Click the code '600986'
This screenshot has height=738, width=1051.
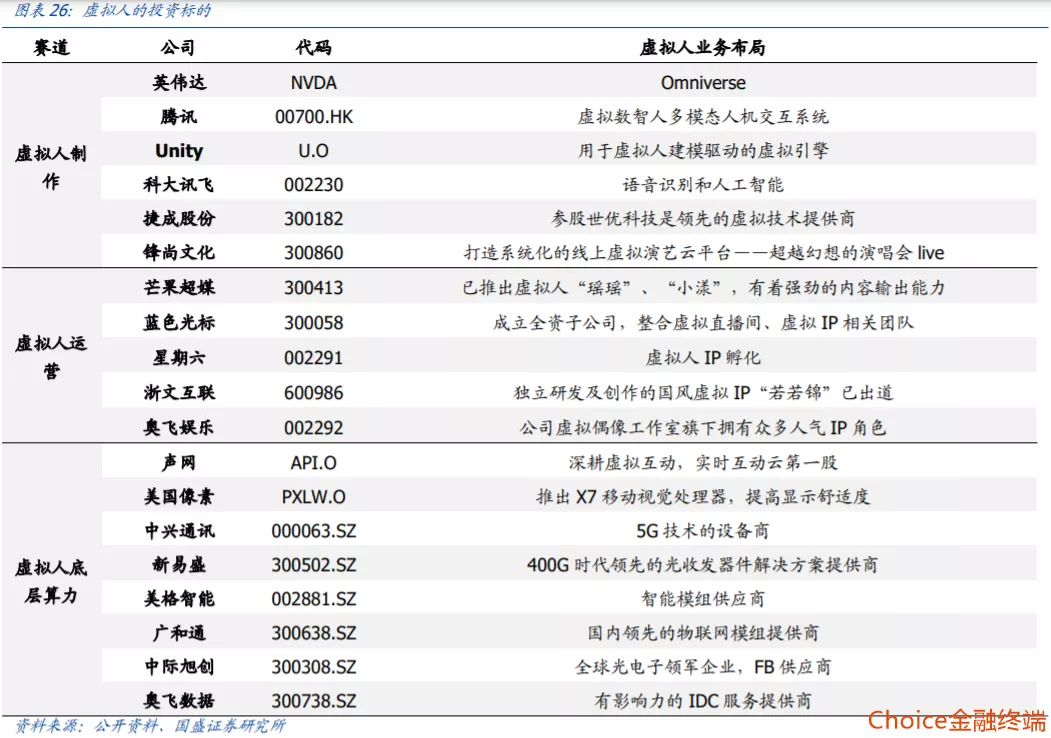pos(314,393)
